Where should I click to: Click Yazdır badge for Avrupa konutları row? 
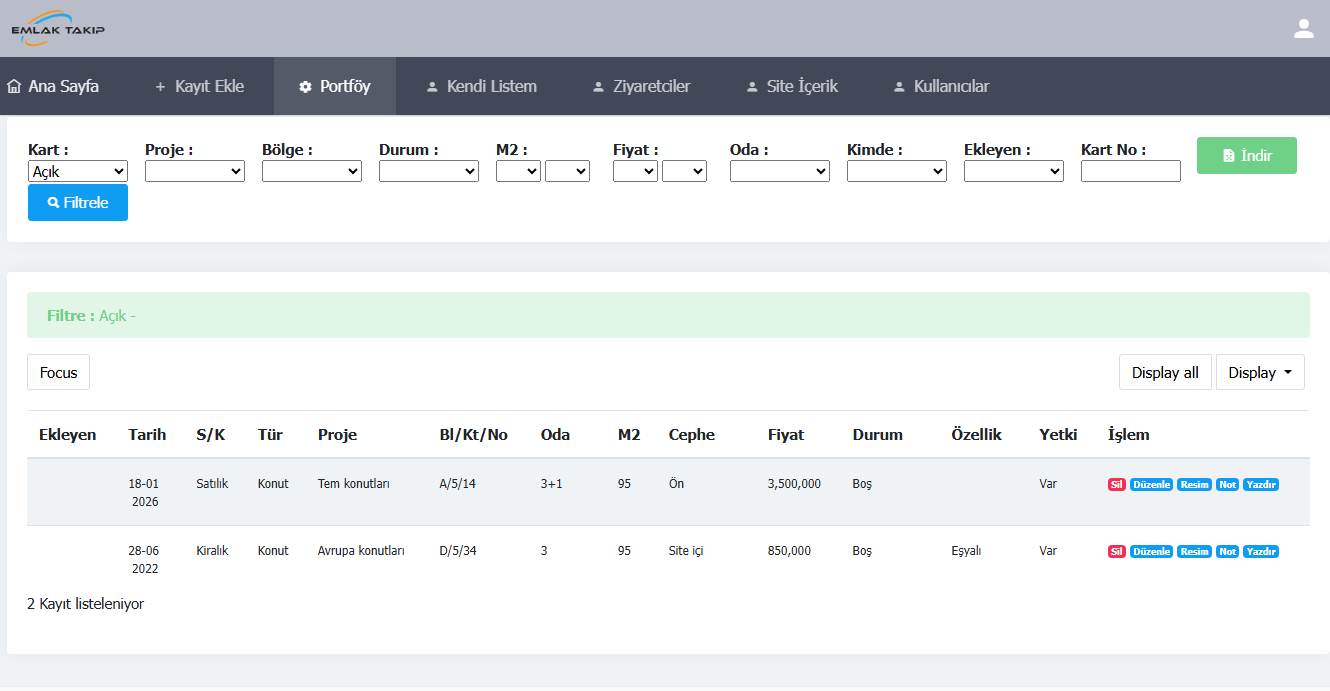(x=1261, y=552)
